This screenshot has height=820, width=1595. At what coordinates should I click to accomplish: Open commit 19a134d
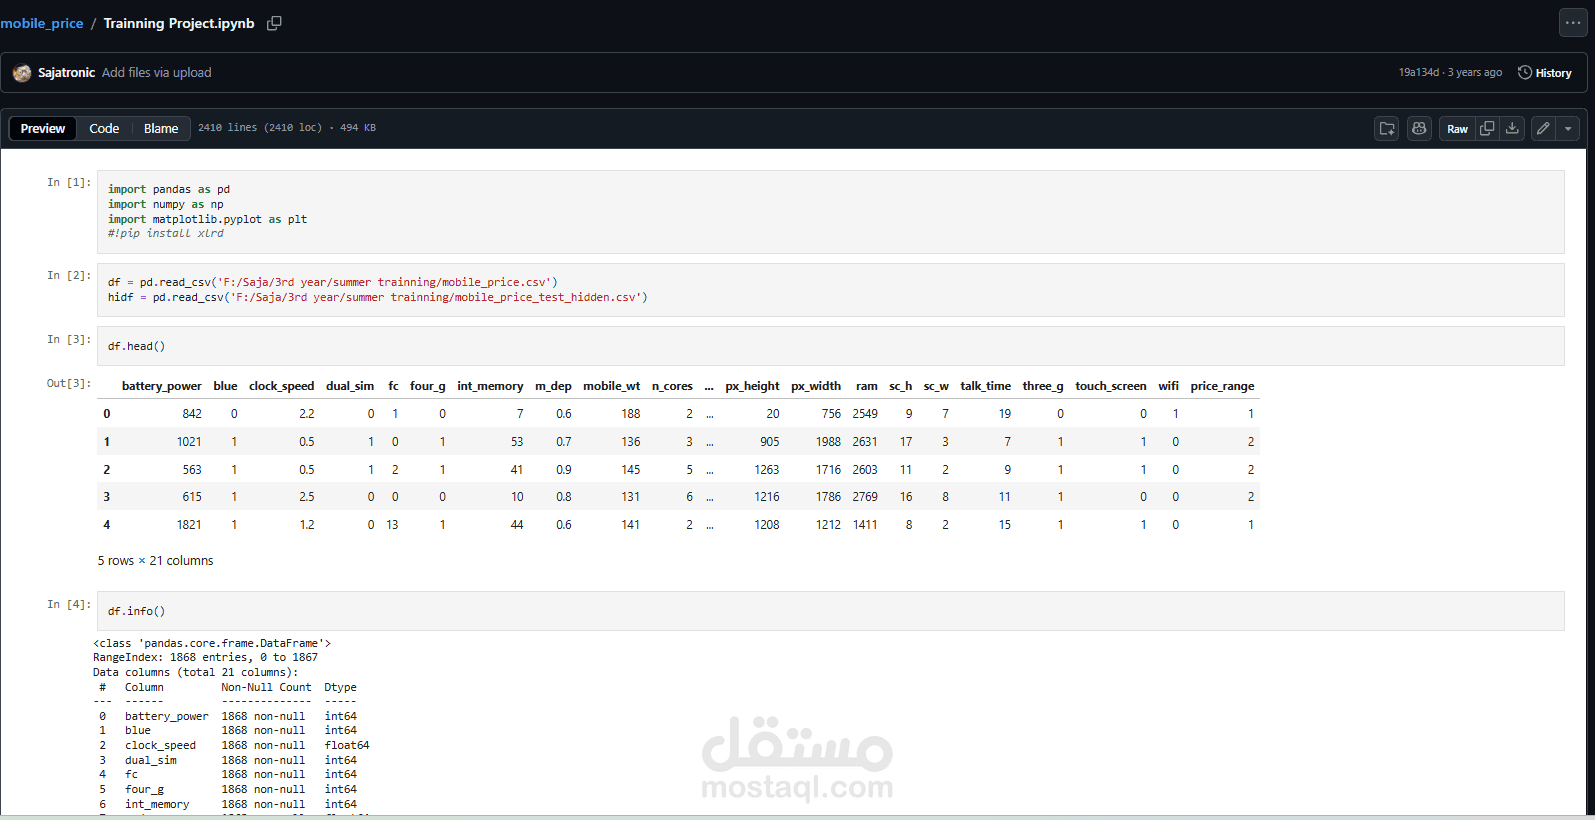pos(1419,73)
